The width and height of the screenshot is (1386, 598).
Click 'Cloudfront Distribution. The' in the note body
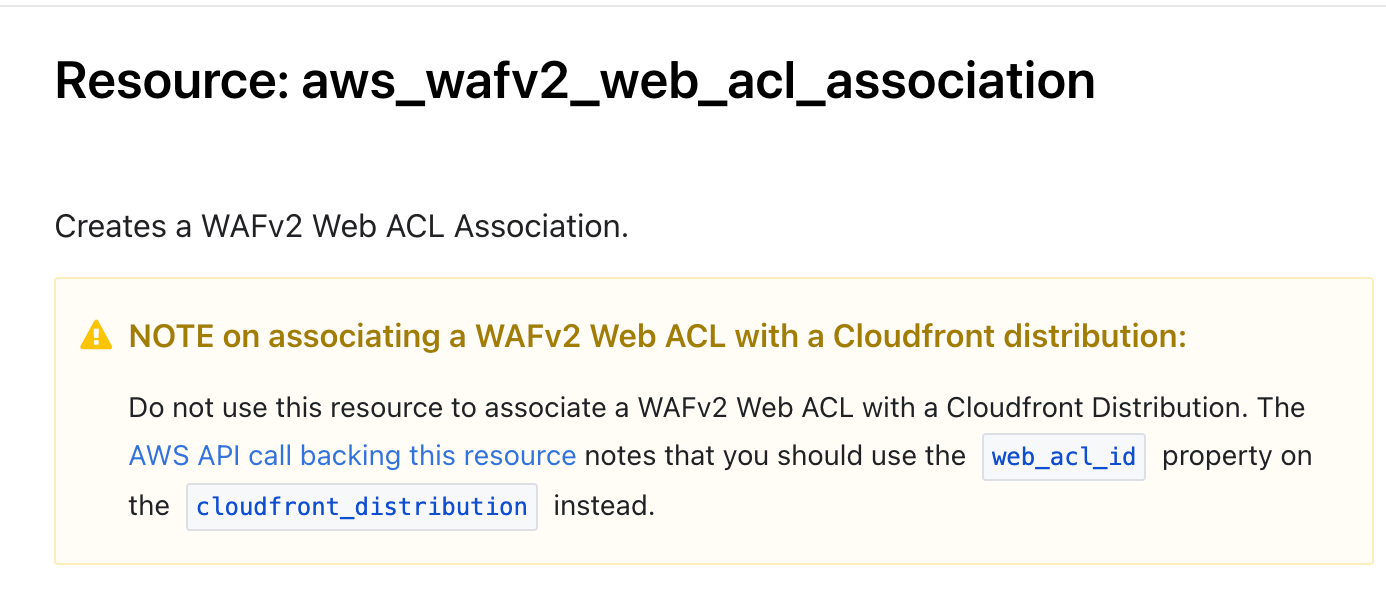click(1126, 408)
